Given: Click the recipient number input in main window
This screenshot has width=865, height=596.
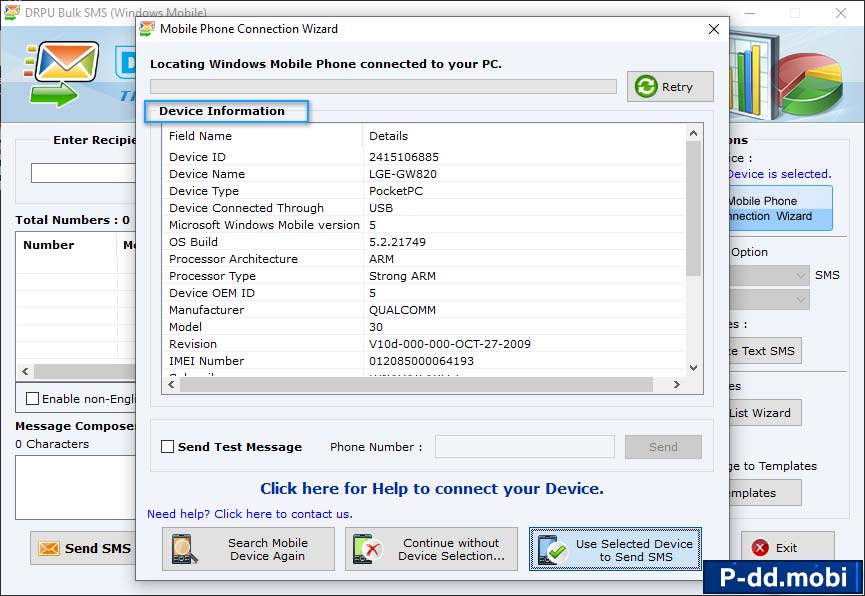Looking at the screenshot, I should pos(83,173).
